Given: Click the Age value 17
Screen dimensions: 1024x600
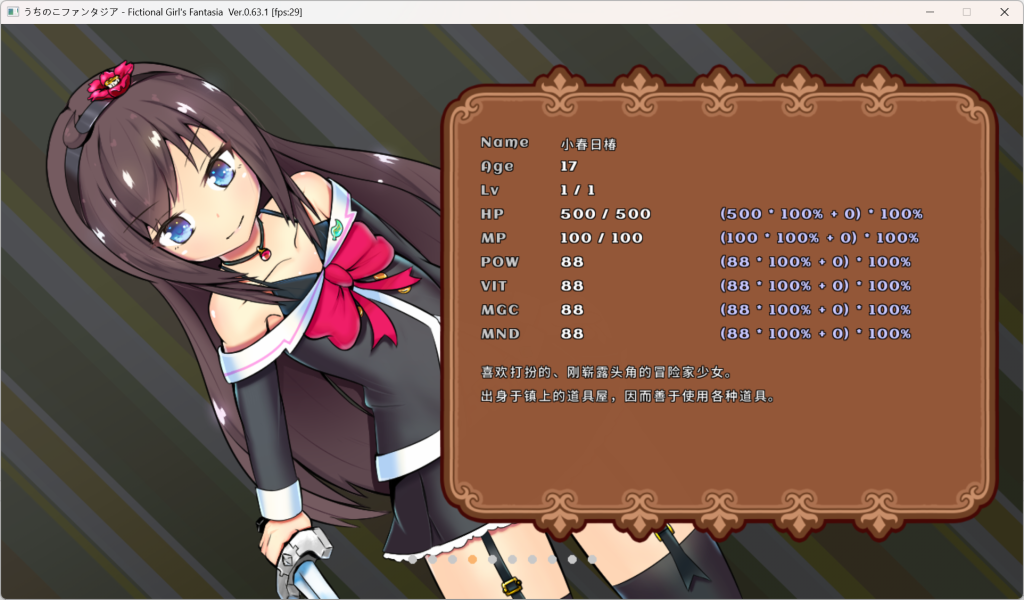Looking at the screenshot, I should point(566,166).
